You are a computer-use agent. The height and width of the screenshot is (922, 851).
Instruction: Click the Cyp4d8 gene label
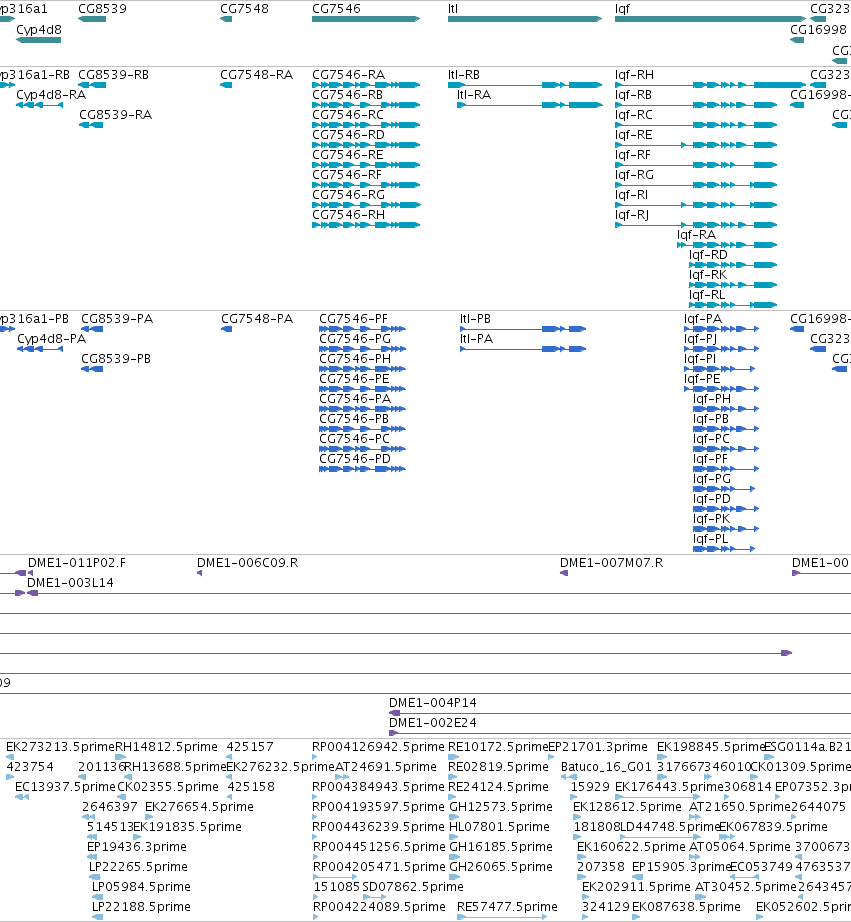(39, 30)
